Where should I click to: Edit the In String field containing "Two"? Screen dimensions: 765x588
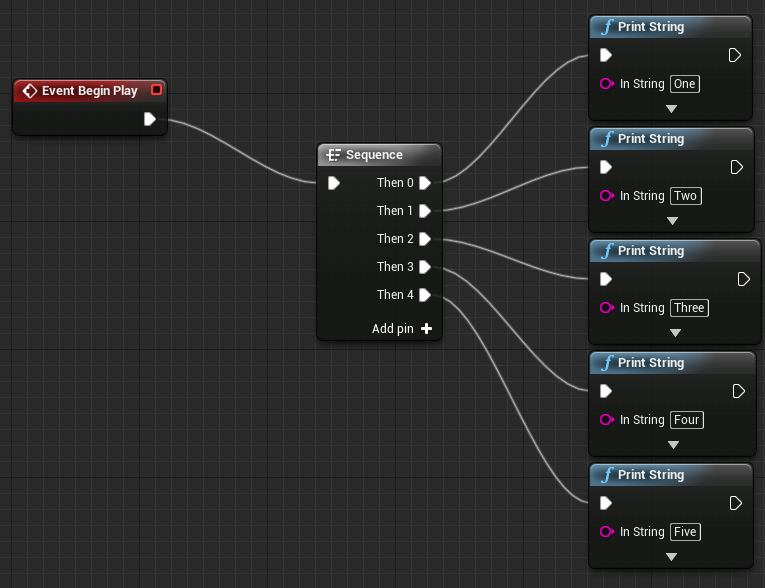686,196
